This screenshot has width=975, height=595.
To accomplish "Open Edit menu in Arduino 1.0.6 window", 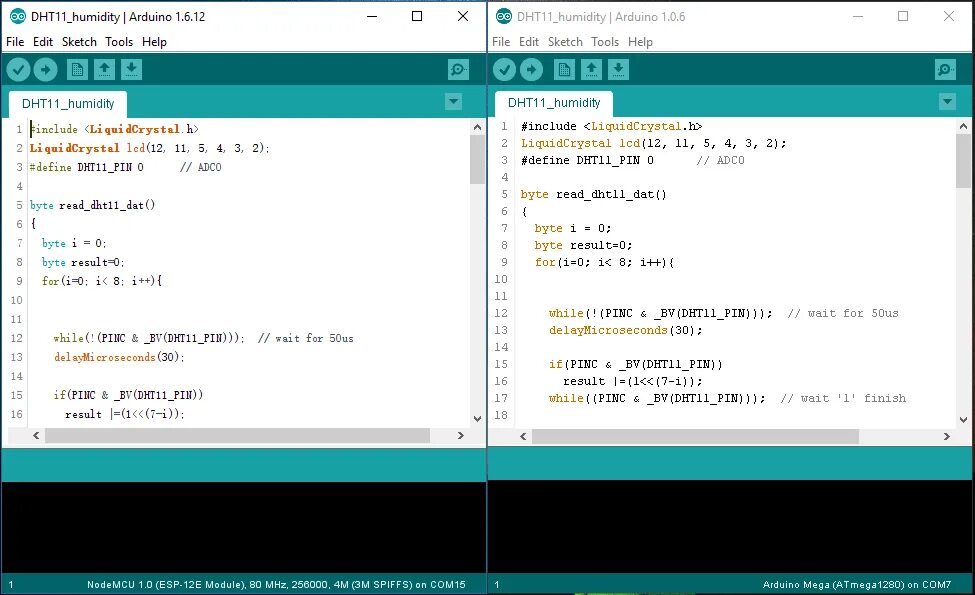I will coord(529,42).
